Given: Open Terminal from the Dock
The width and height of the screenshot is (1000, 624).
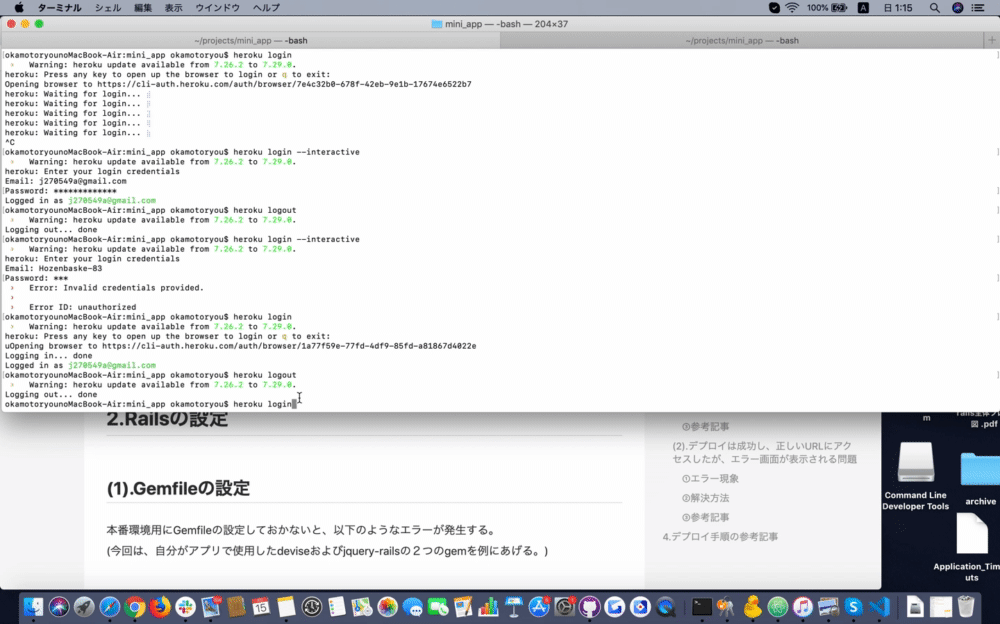Looking at the screenshot, I should [702, 606].
